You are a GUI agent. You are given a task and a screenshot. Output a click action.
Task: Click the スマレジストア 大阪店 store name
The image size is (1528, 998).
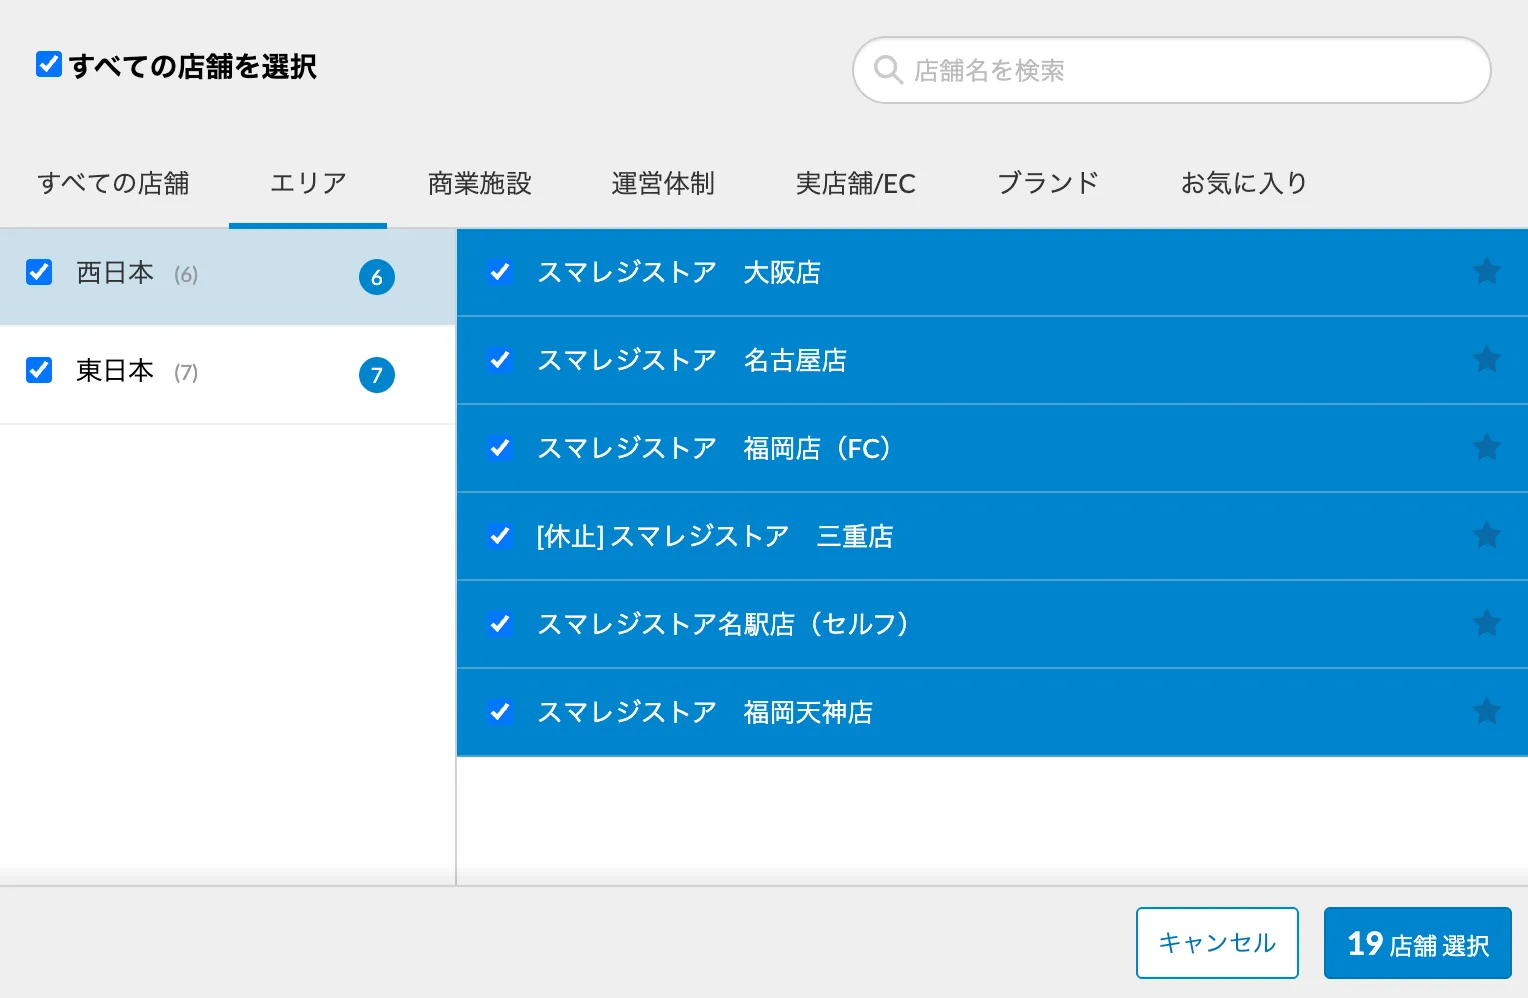tap(679, 272)
